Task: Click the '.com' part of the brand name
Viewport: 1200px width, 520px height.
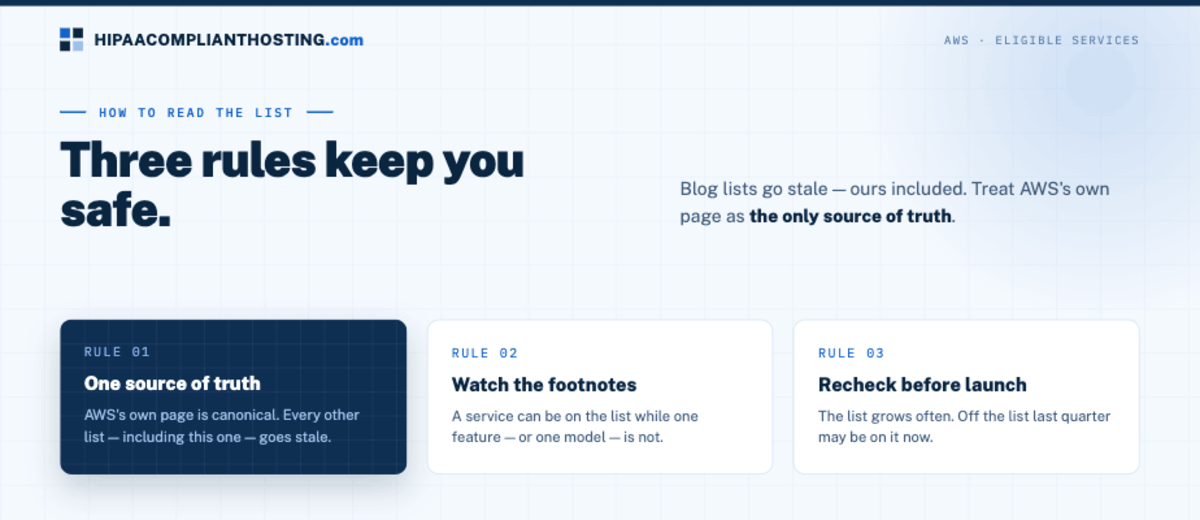Action: (x=345, y=40)
